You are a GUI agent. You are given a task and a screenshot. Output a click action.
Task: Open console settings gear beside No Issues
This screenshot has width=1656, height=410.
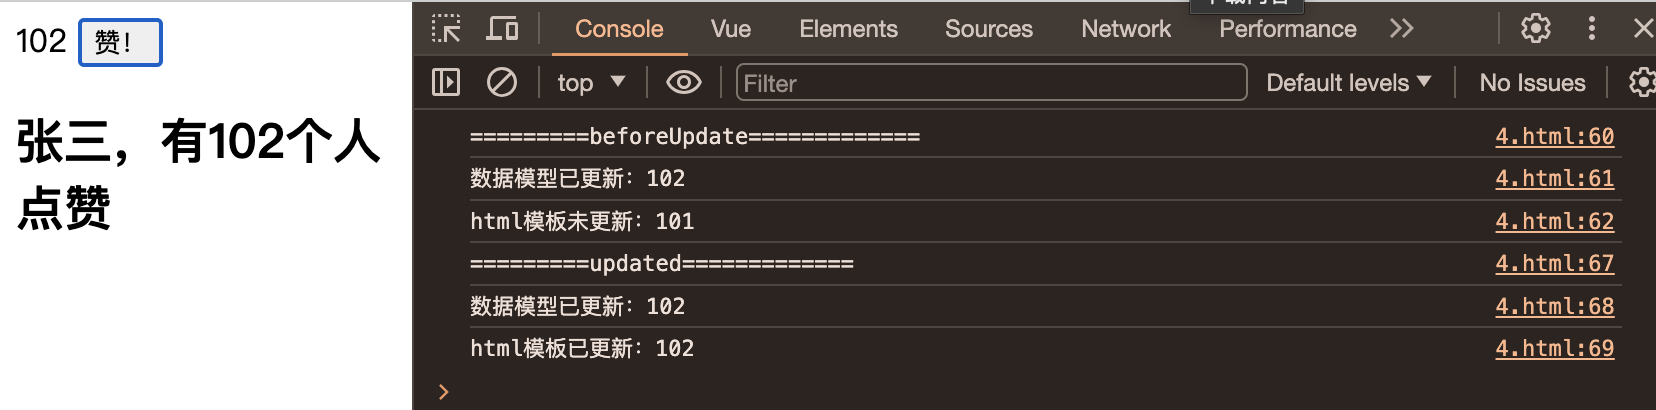pyautogui.click(x=1642, y=82)
